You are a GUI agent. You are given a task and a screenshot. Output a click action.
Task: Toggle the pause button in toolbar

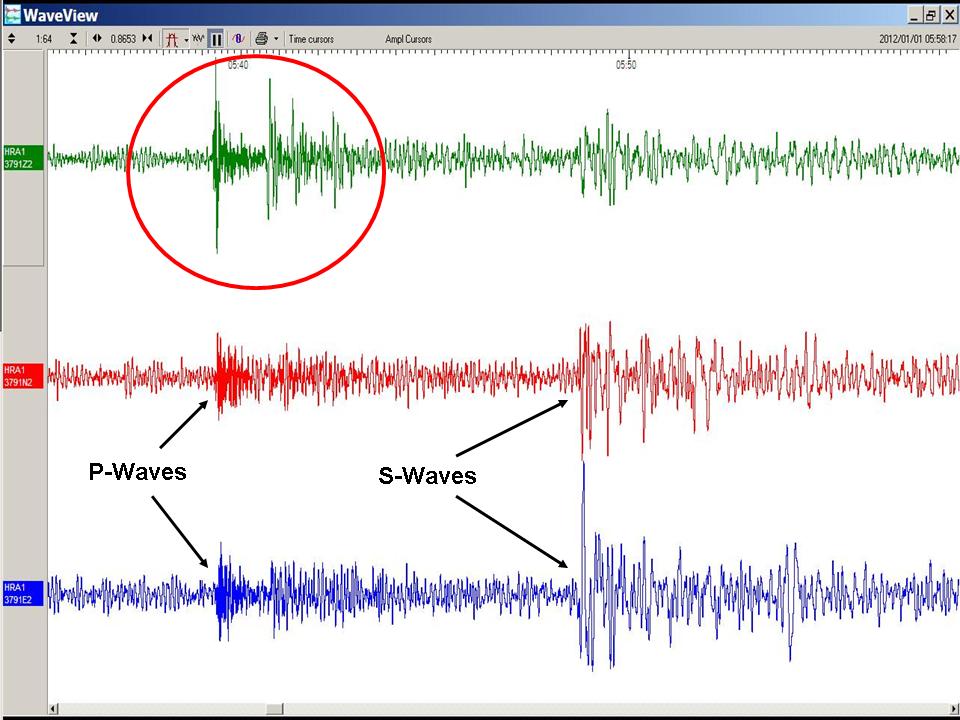click(216, 39)
